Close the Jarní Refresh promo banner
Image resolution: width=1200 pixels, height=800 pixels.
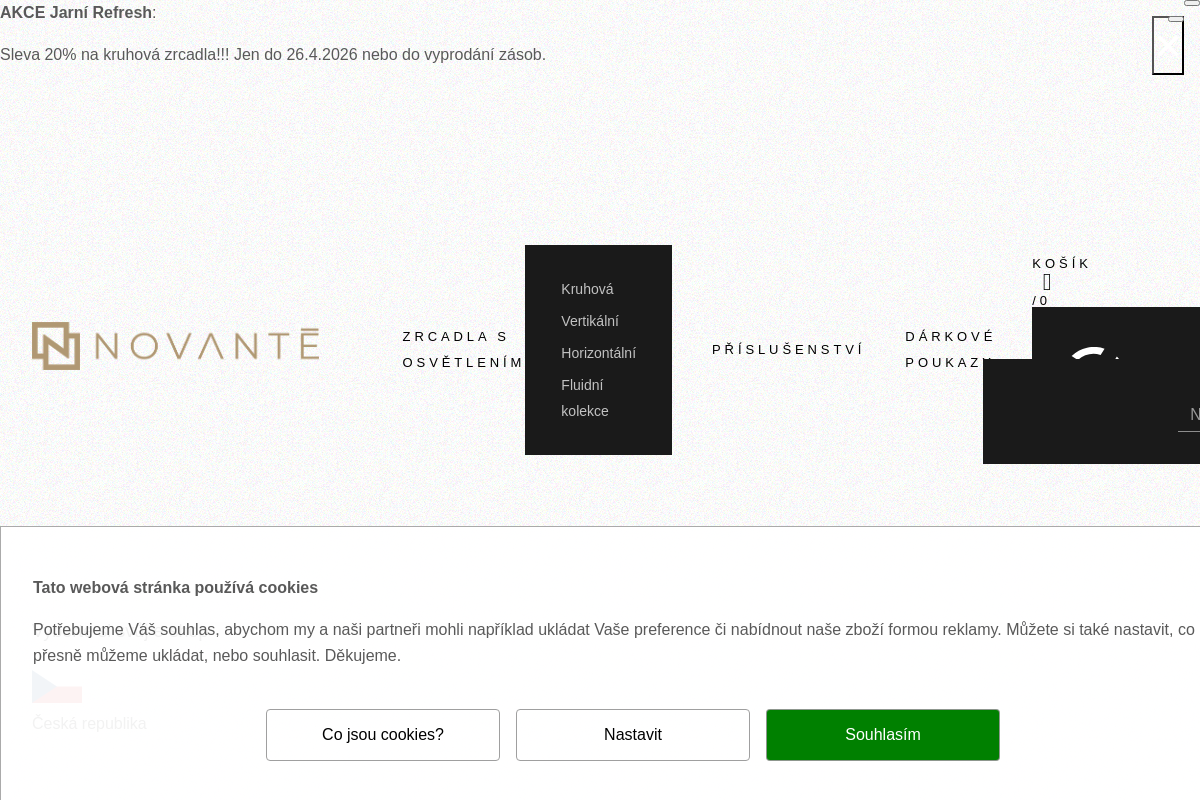[x=1167, y=45]
